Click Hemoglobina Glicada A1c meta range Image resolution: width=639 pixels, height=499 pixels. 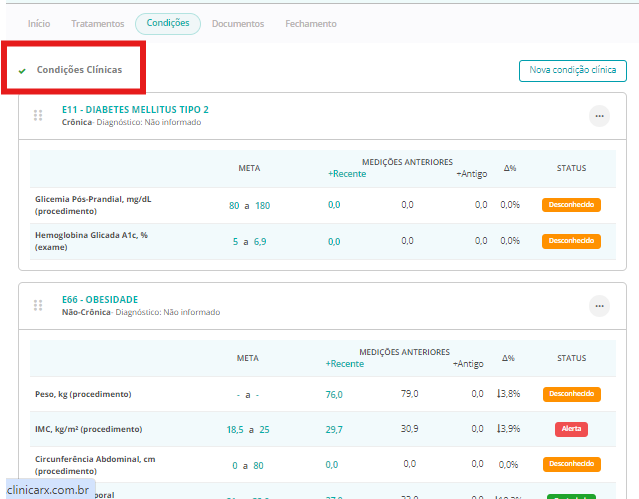coord(249,241)
